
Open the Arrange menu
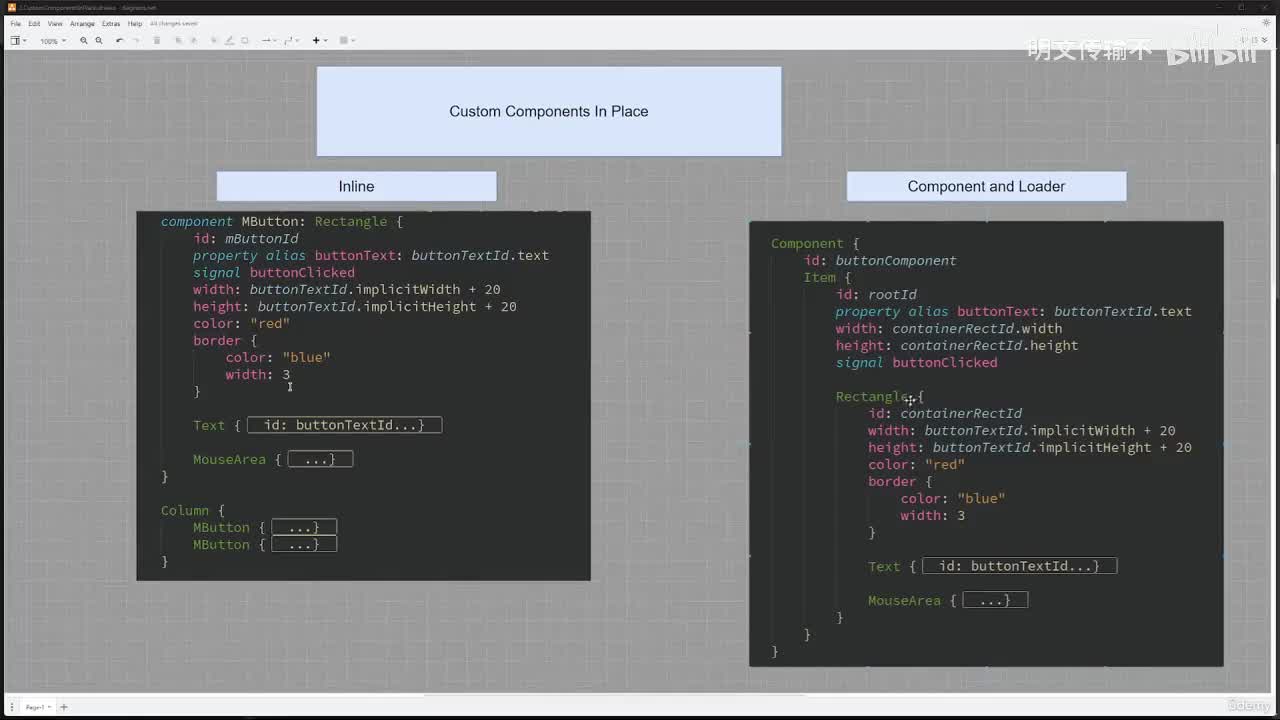click(x=82, y=23)
